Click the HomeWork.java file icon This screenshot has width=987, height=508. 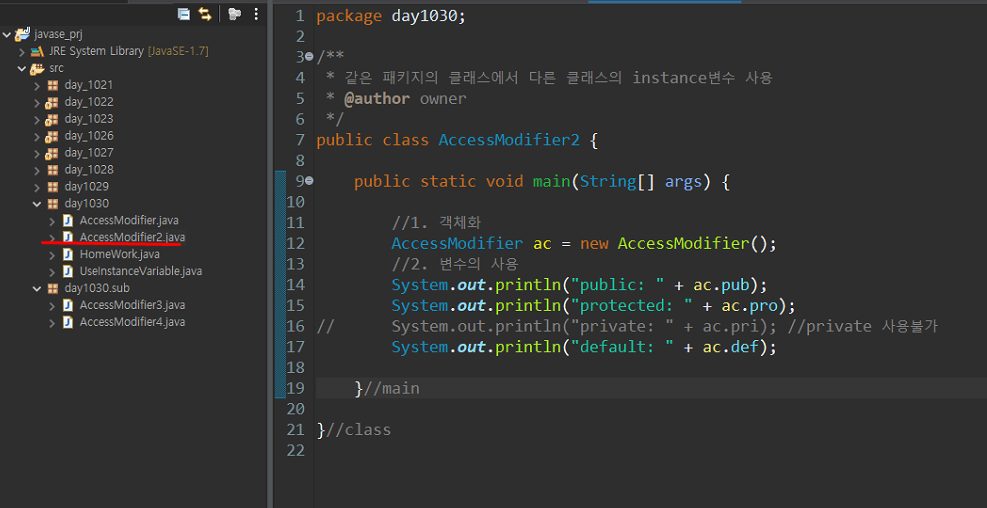68,254
